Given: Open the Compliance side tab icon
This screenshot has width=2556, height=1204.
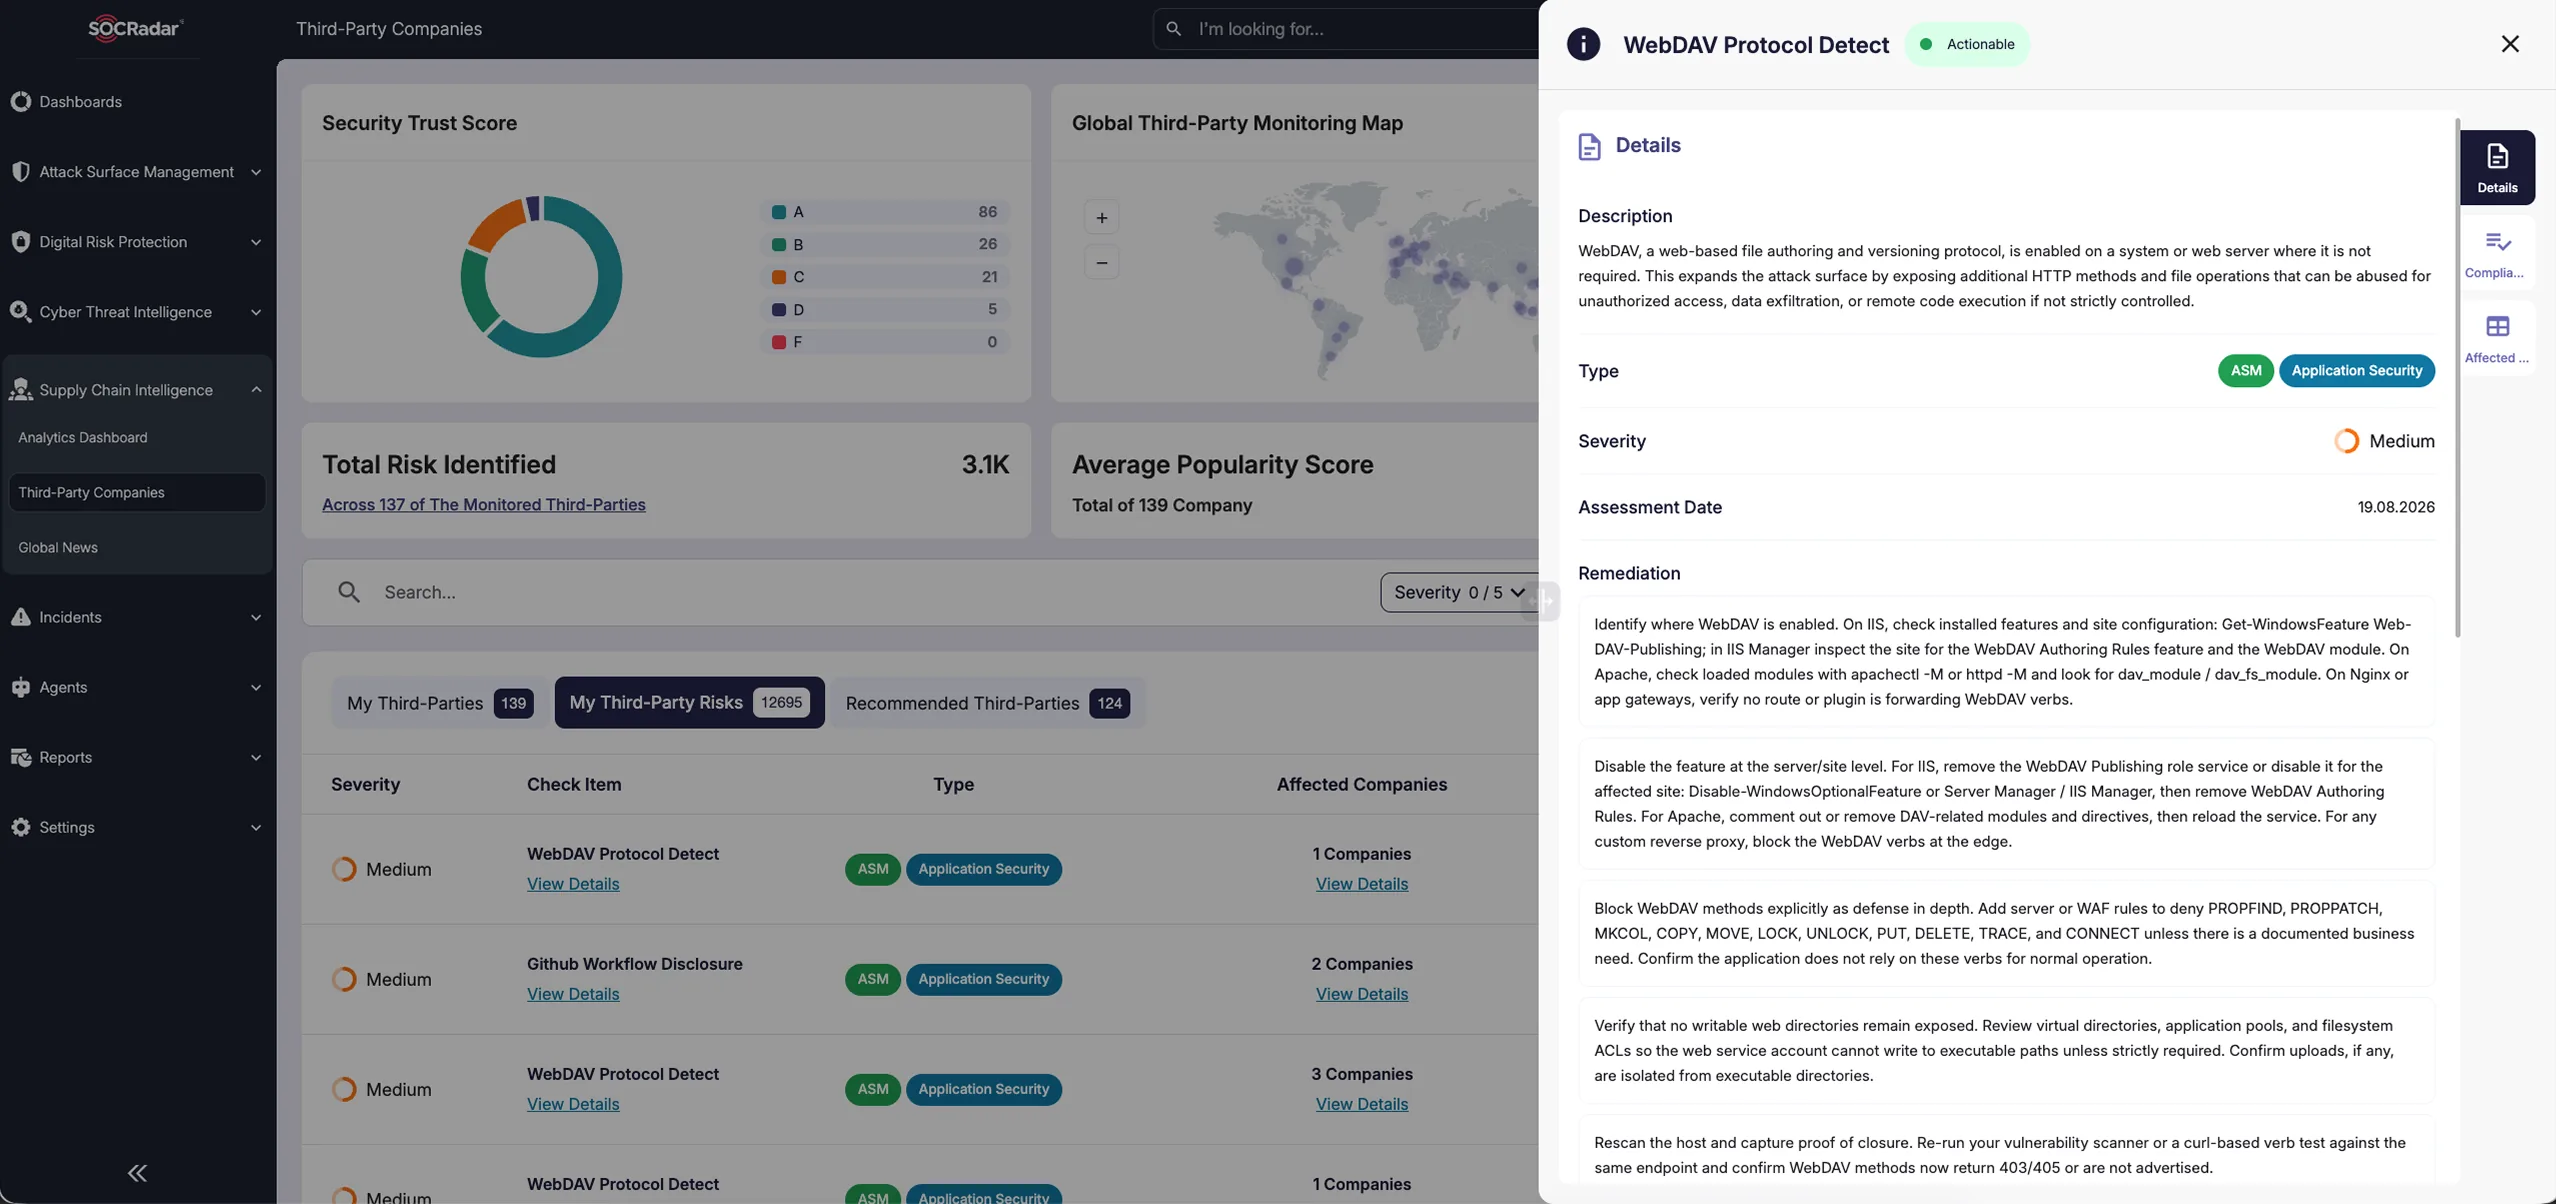Looking at the screenshot, I should [2497, 253].
